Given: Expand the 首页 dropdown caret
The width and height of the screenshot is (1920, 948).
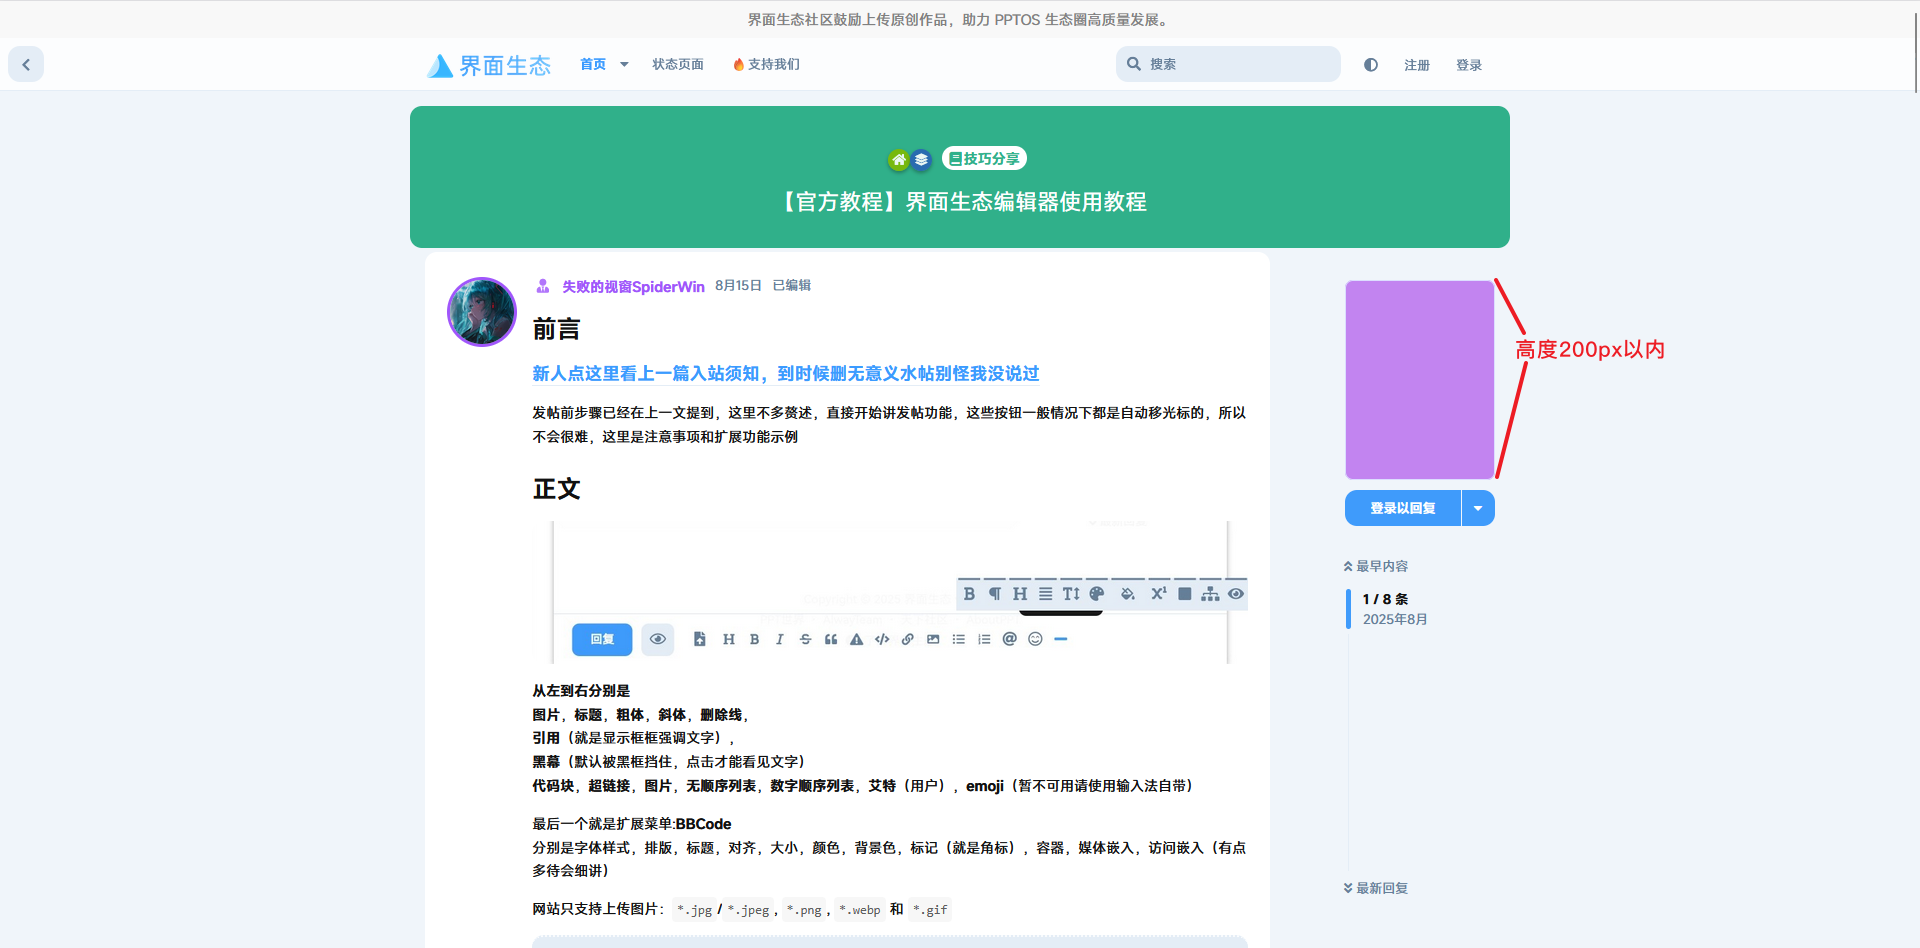Looking at the screenshot, I should 624,64.
